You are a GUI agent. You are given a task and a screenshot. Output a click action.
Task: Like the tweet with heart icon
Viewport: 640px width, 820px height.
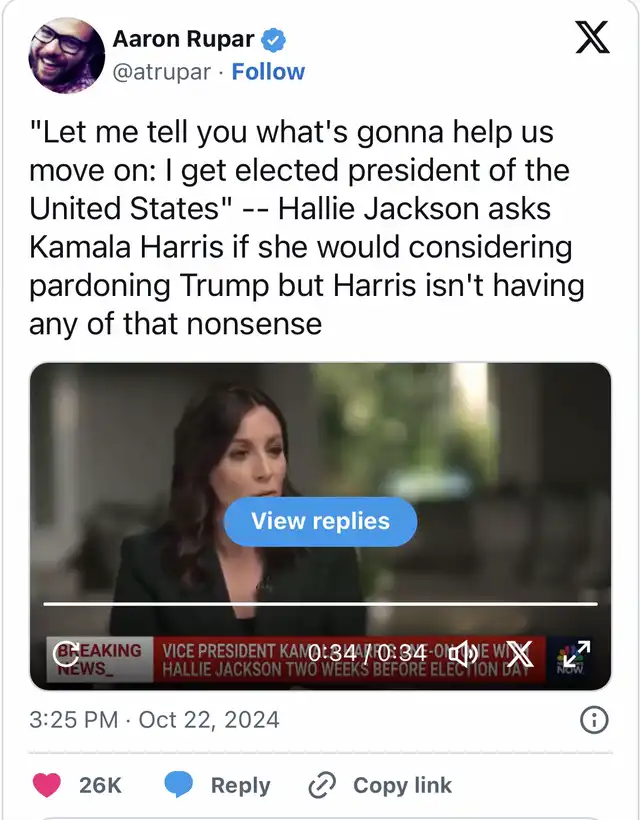[x=47, y=785]
